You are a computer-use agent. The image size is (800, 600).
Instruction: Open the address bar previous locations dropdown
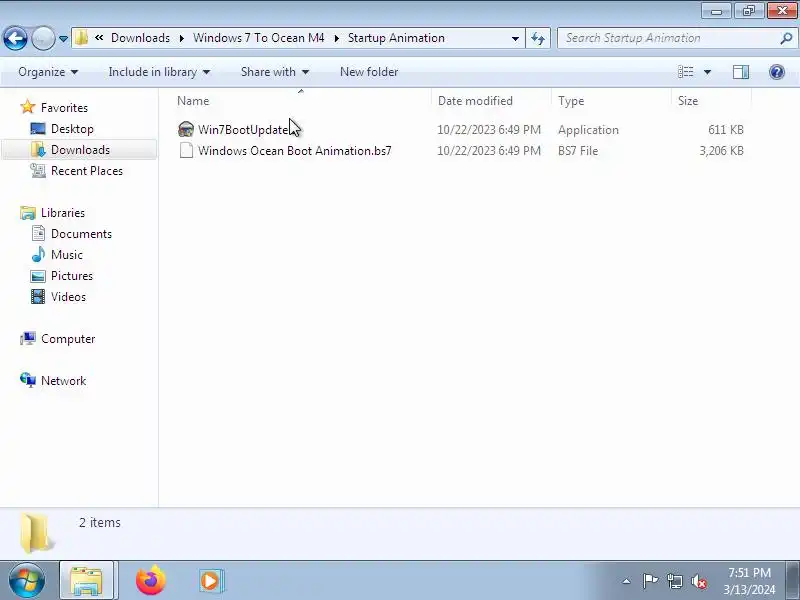pos(515,38)
